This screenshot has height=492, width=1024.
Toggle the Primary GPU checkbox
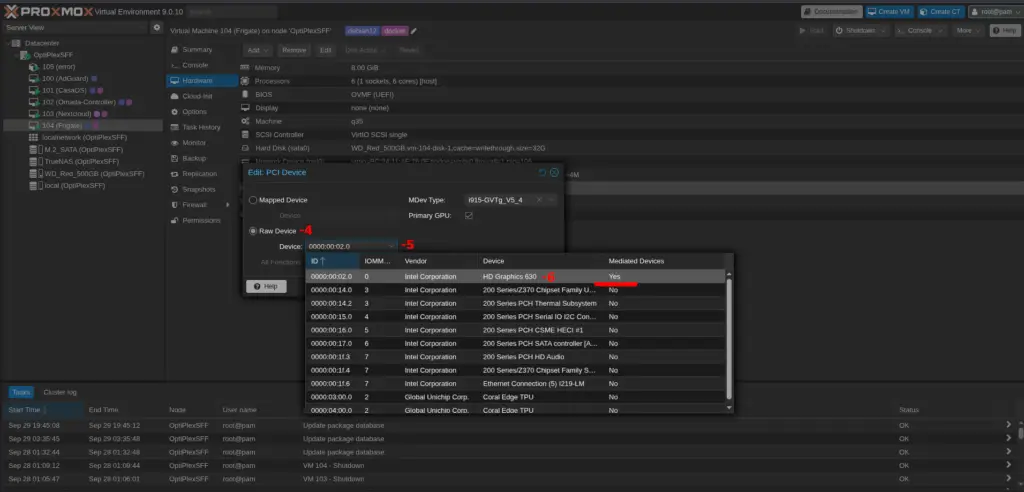click(x=469, y=215)
